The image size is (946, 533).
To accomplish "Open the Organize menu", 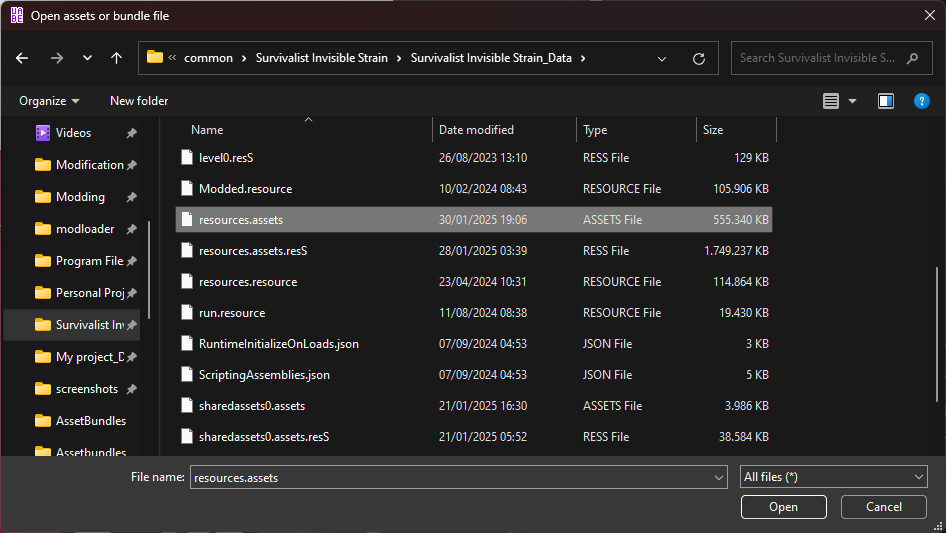I will coord(48,101).
